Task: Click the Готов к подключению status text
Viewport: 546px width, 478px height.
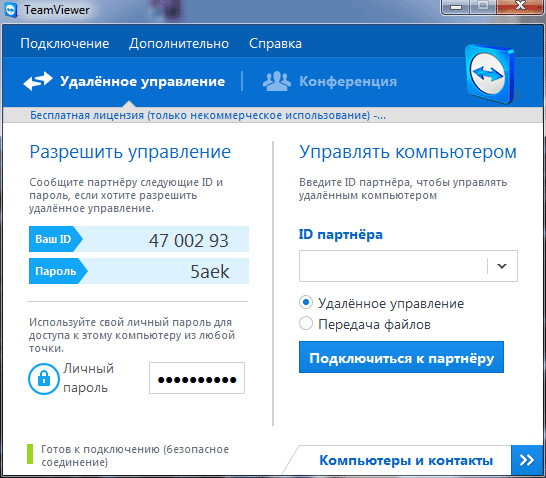Action: click(135, 455)
